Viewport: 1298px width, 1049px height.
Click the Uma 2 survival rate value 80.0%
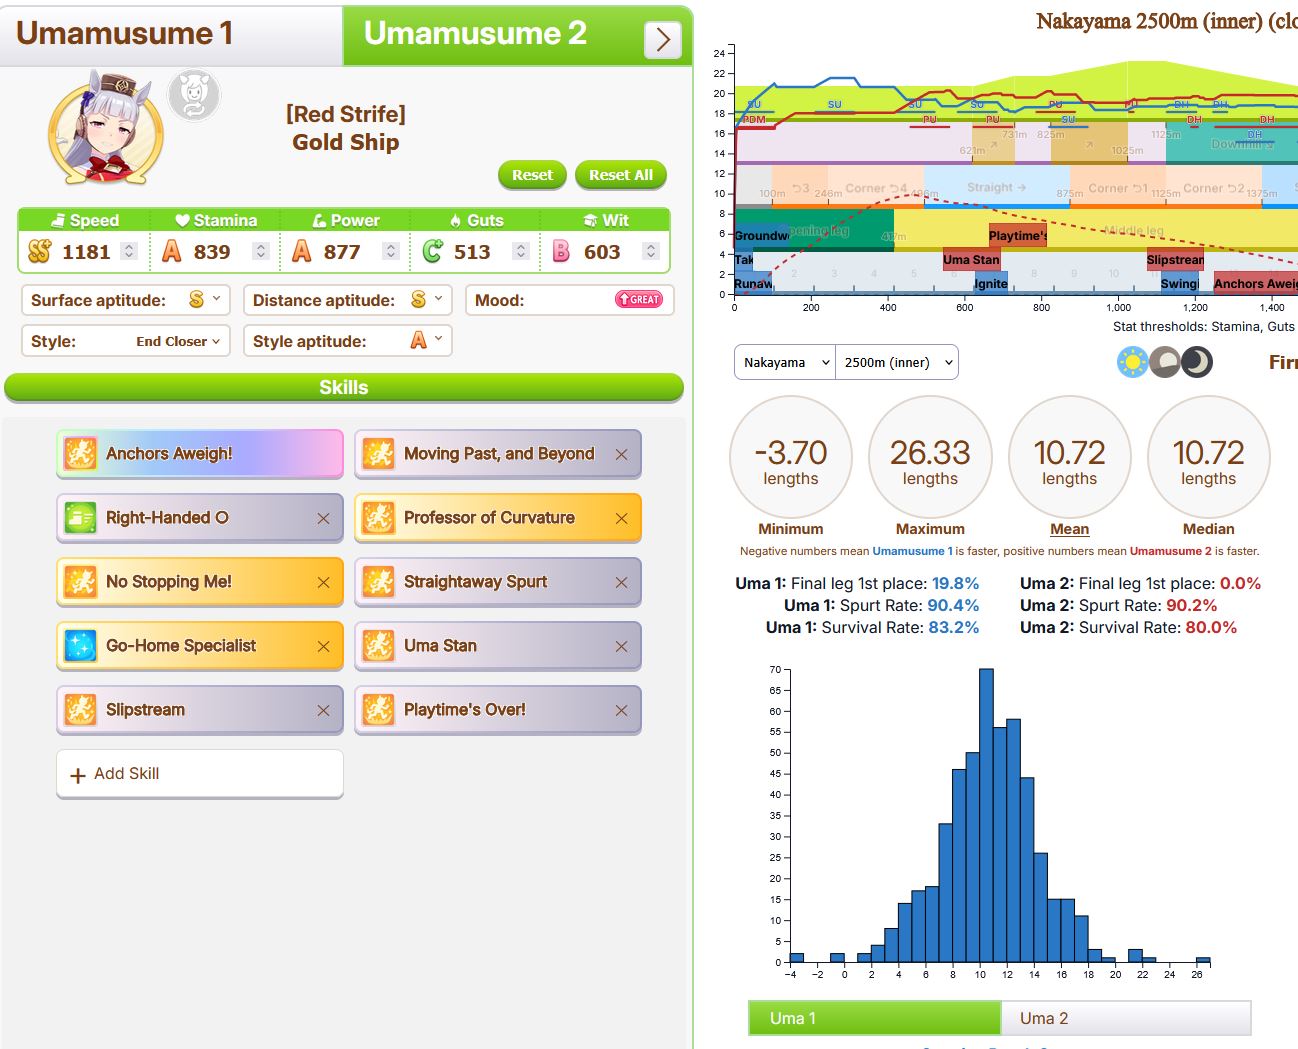(1211, 628)
